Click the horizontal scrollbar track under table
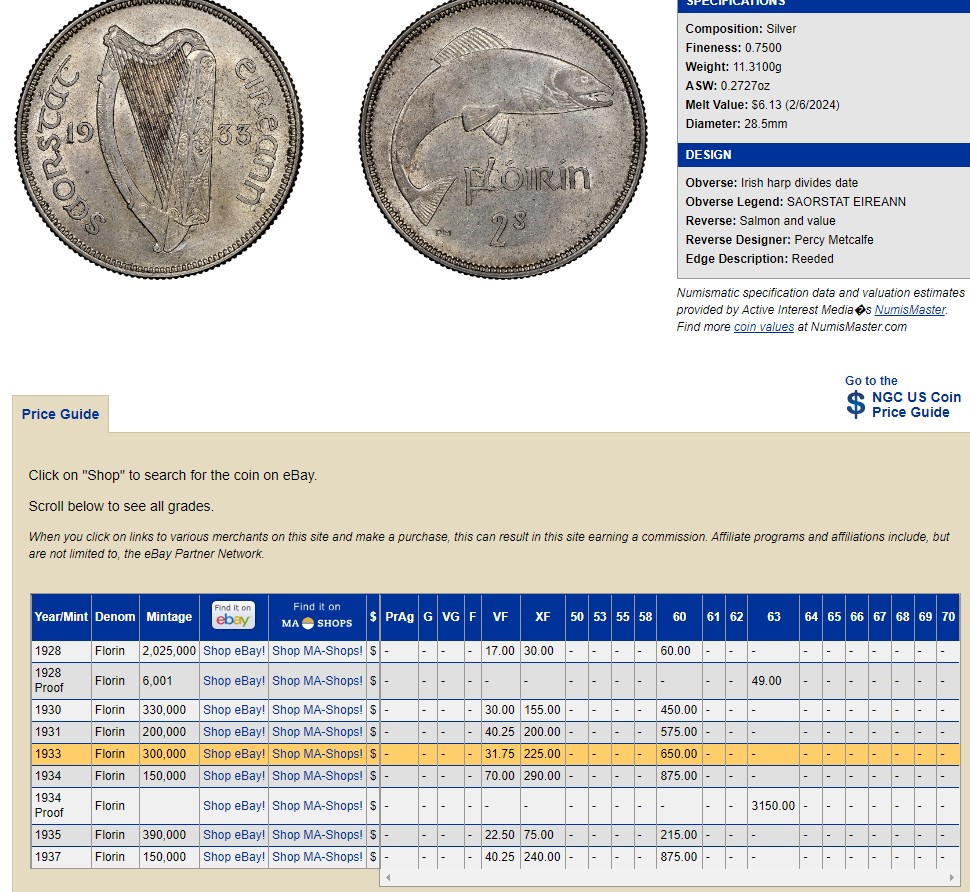This screenshot has height=892, width=970. (x=668, y=877)
